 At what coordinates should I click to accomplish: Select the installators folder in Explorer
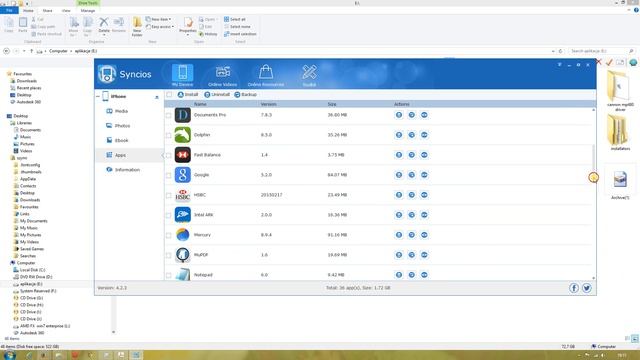pyautogui.click(x=620, y=133)
